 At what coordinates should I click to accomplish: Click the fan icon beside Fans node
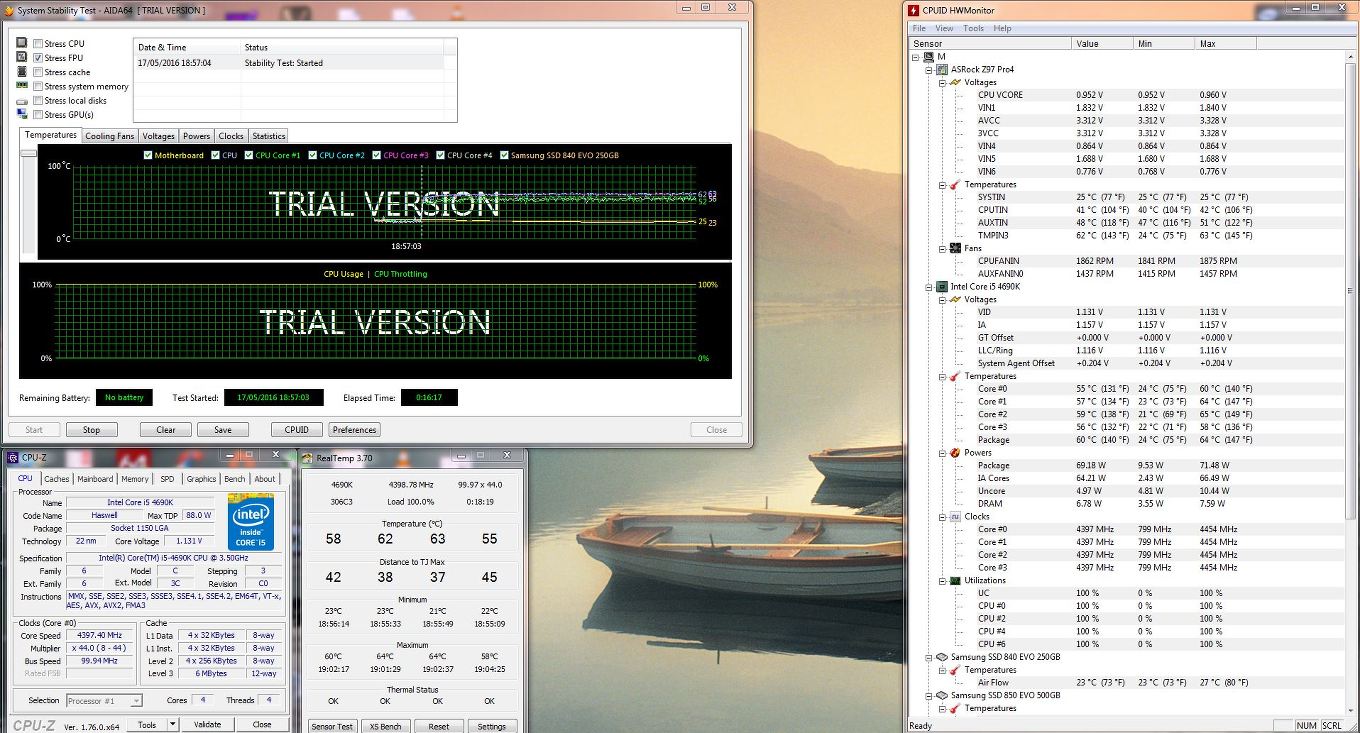pyautogui.click(x=956, y=249)
